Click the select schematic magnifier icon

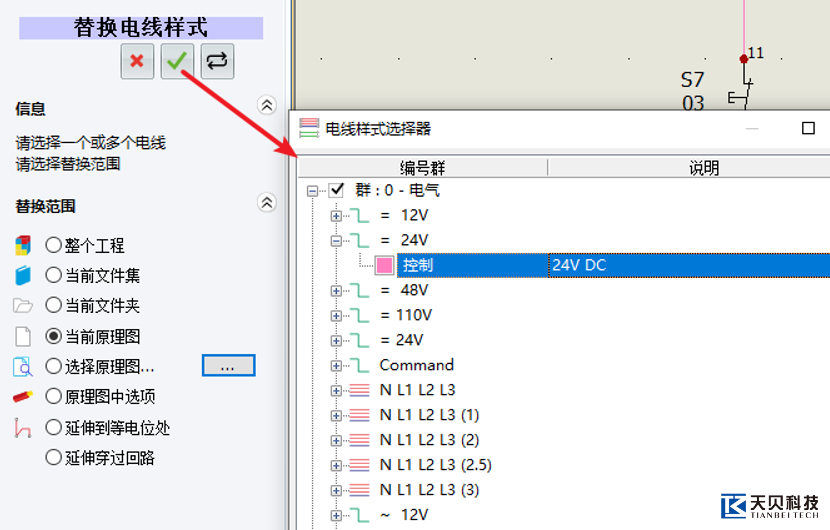pyautogui.click(x=23, y=366)
